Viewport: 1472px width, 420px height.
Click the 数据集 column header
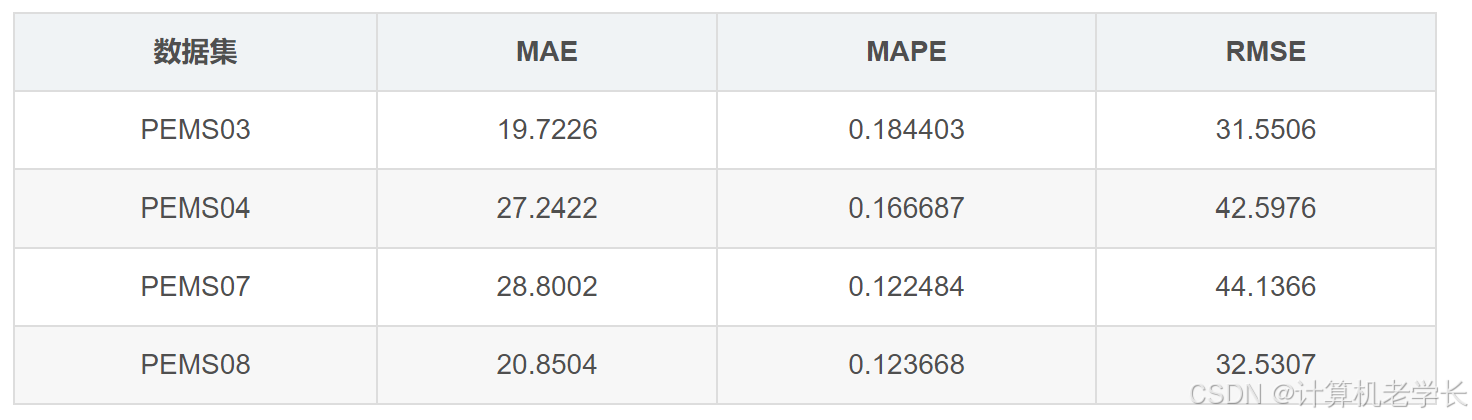(195, 52)
